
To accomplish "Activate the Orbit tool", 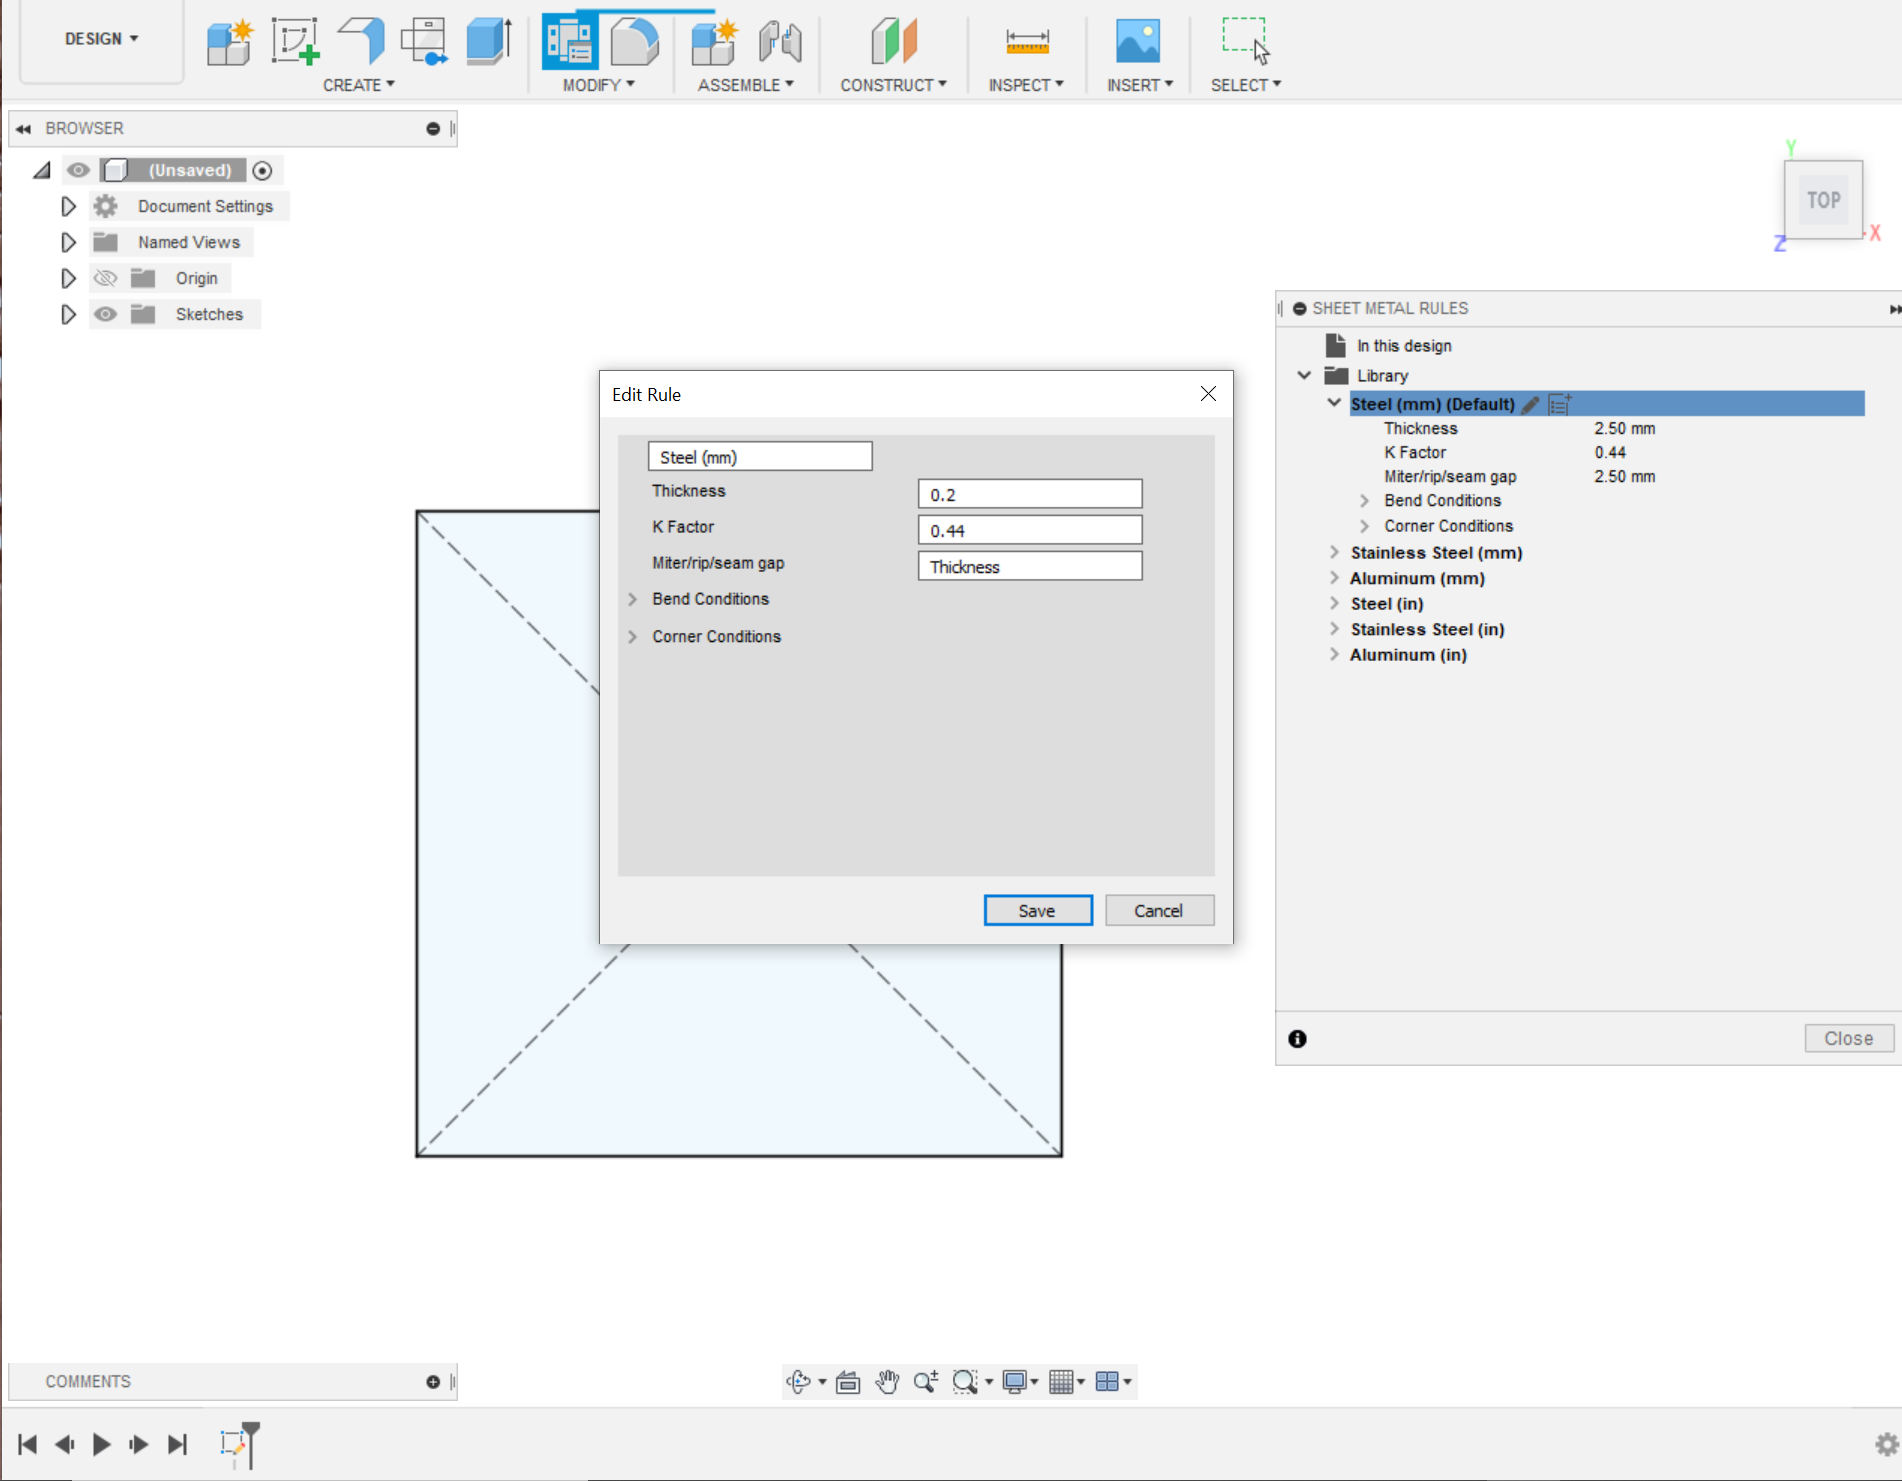I will [799, 1381].
